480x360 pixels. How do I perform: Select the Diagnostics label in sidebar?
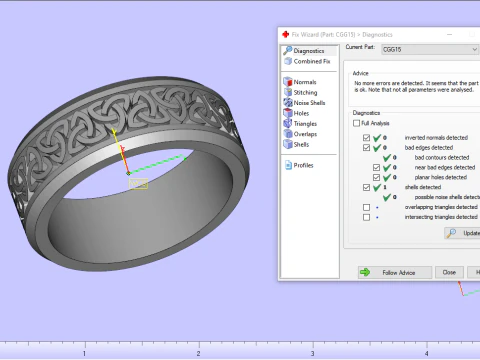pyautogui.click(x=309, y=51)
